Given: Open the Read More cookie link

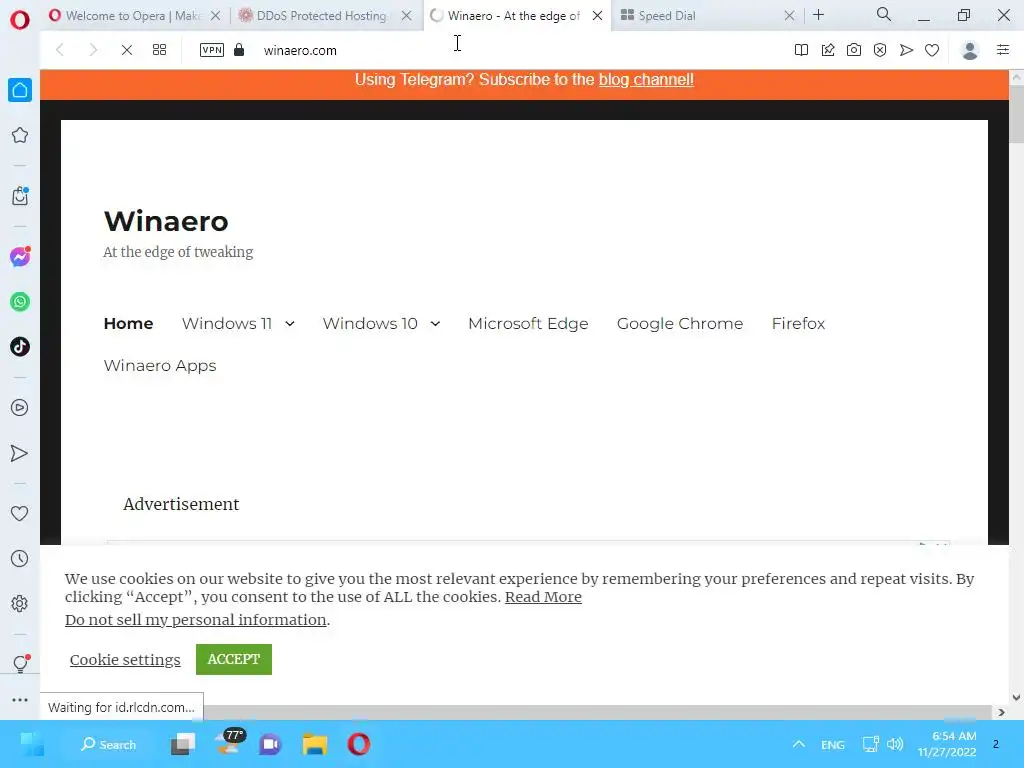Looking at the screenshot, I should 543,597.
